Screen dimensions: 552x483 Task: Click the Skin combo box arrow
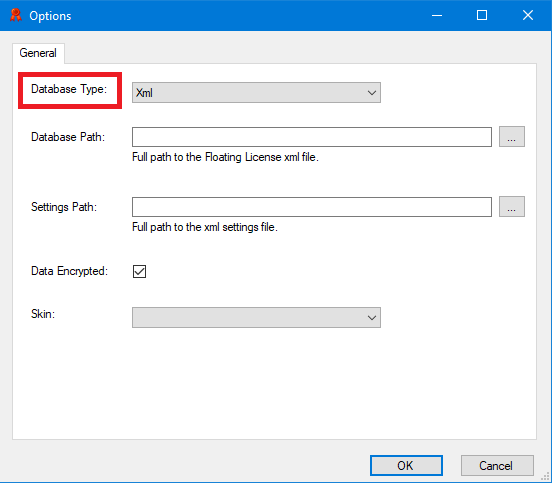click(372, 318)
